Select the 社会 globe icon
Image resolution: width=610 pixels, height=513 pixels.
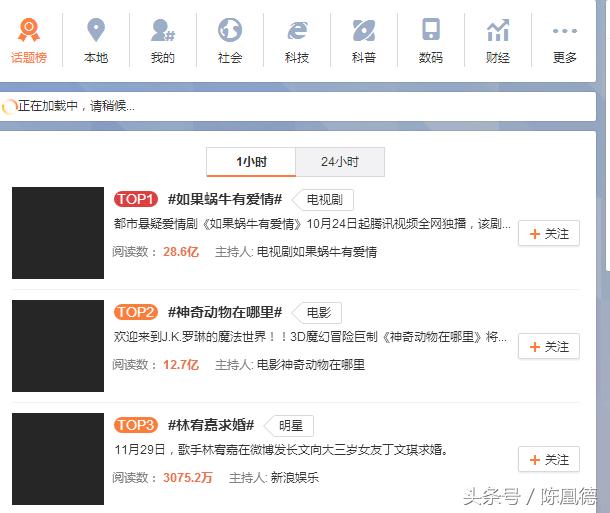[x=230, y=30]
